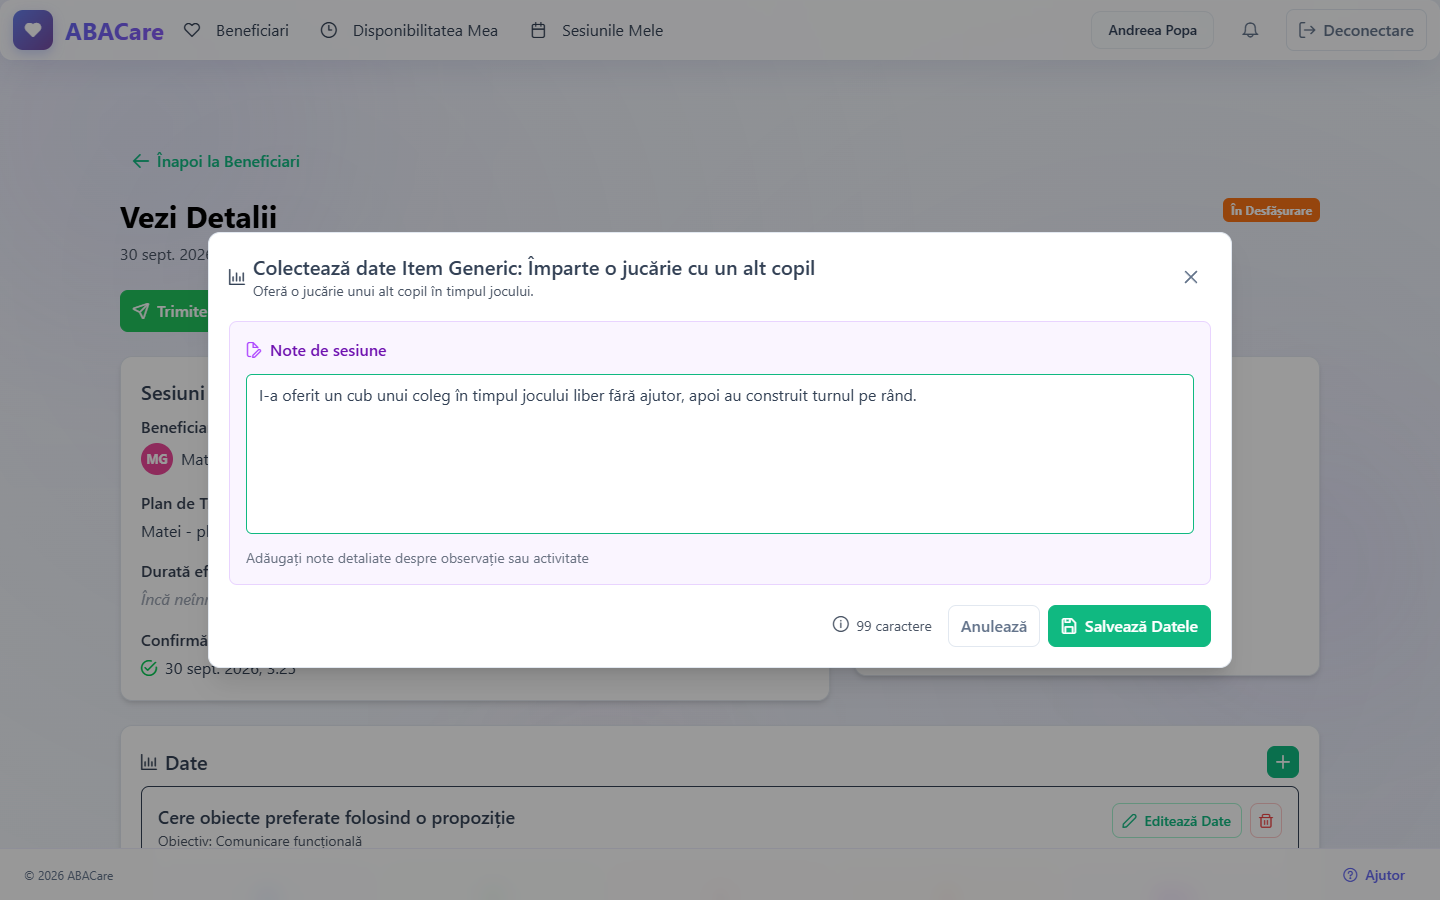Click the Deconectare button
Screen dimensions: 1440x900
pos(1356,30)
